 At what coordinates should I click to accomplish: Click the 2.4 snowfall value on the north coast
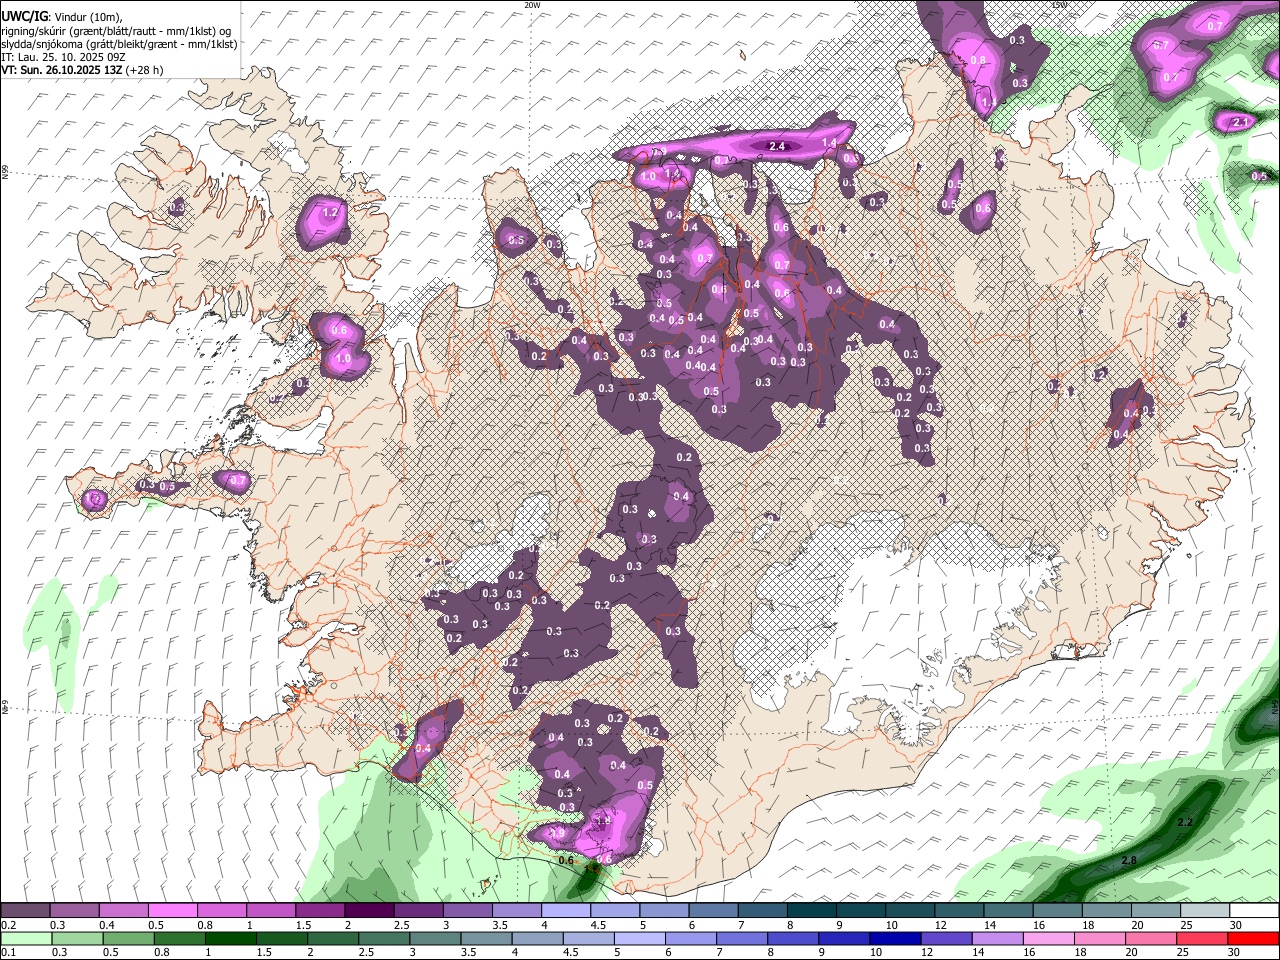[x=776, y=147]
